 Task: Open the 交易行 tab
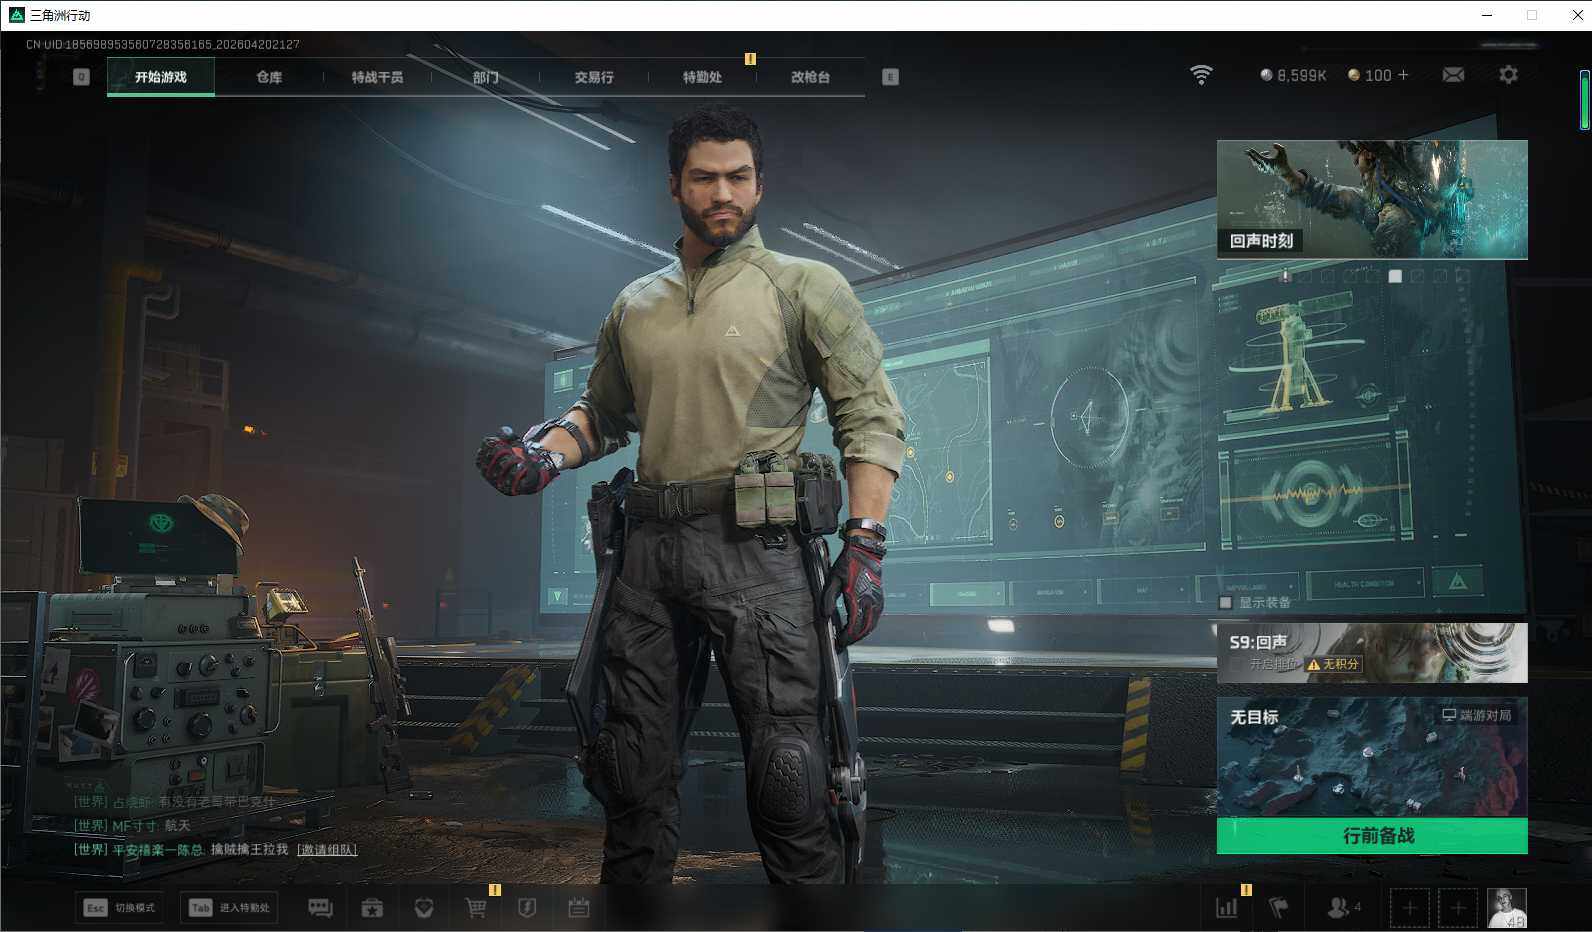(x=594, y=77)
